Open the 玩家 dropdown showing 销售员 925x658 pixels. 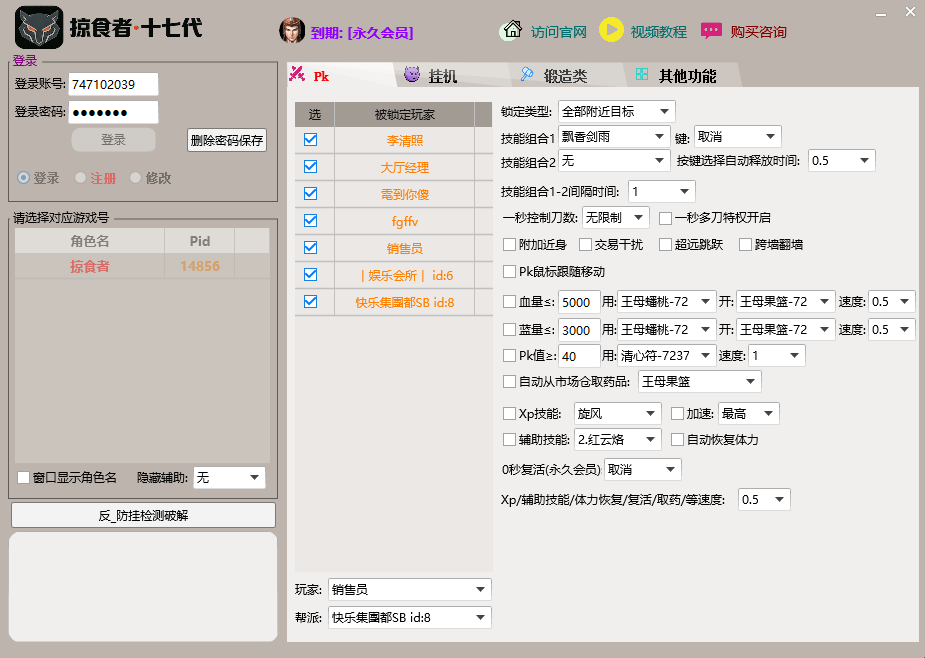(410, 589)
